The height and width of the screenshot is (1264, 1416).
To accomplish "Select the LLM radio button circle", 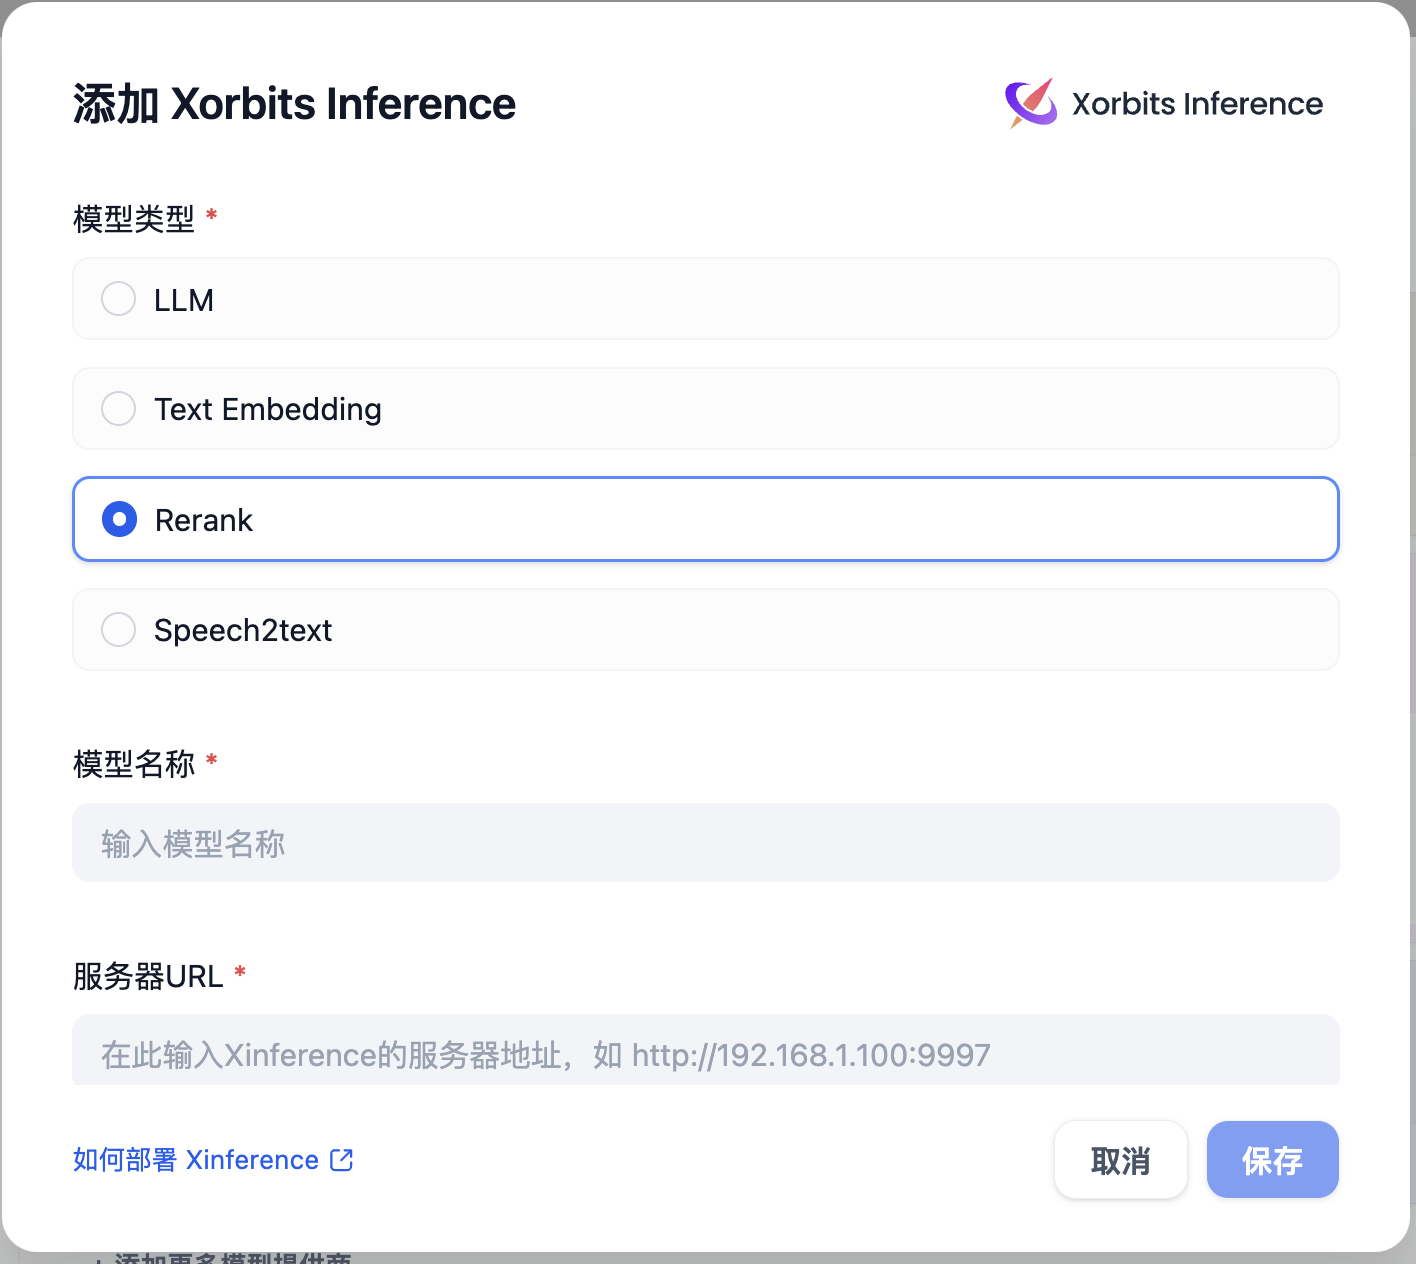I will pos(119,299).
